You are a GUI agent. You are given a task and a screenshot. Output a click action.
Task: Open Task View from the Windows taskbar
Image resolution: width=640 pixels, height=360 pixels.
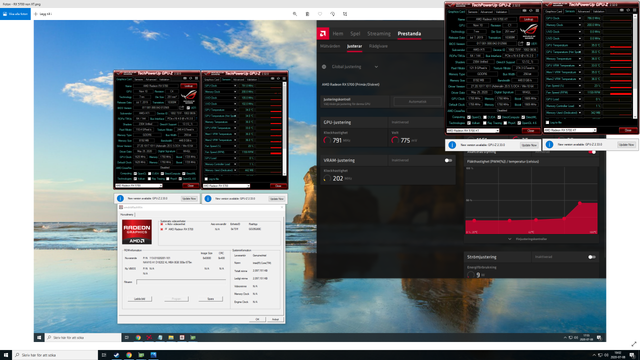[x=104, y=355]
